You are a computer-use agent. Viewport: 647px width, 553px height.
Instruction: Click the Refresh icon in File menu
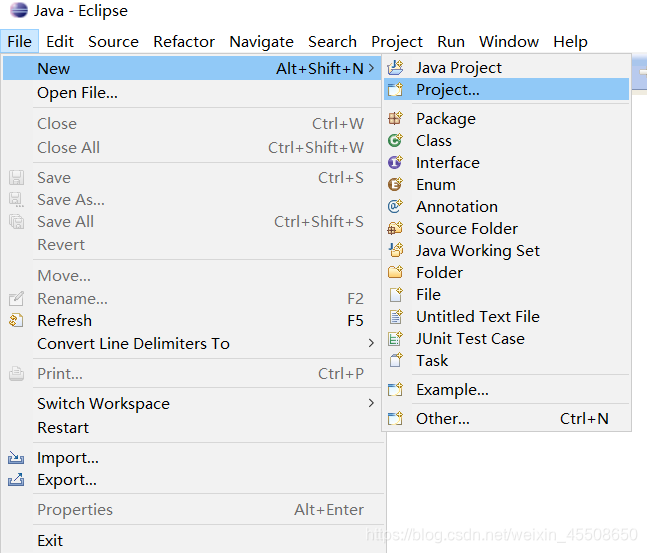(16, 320)
